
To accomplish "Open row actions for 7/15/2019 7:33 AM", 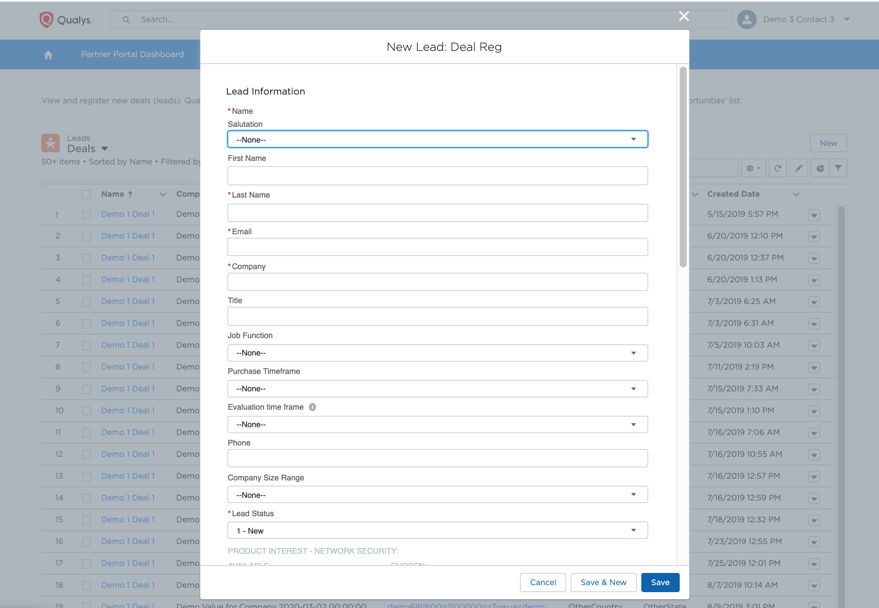I will 814,389.
